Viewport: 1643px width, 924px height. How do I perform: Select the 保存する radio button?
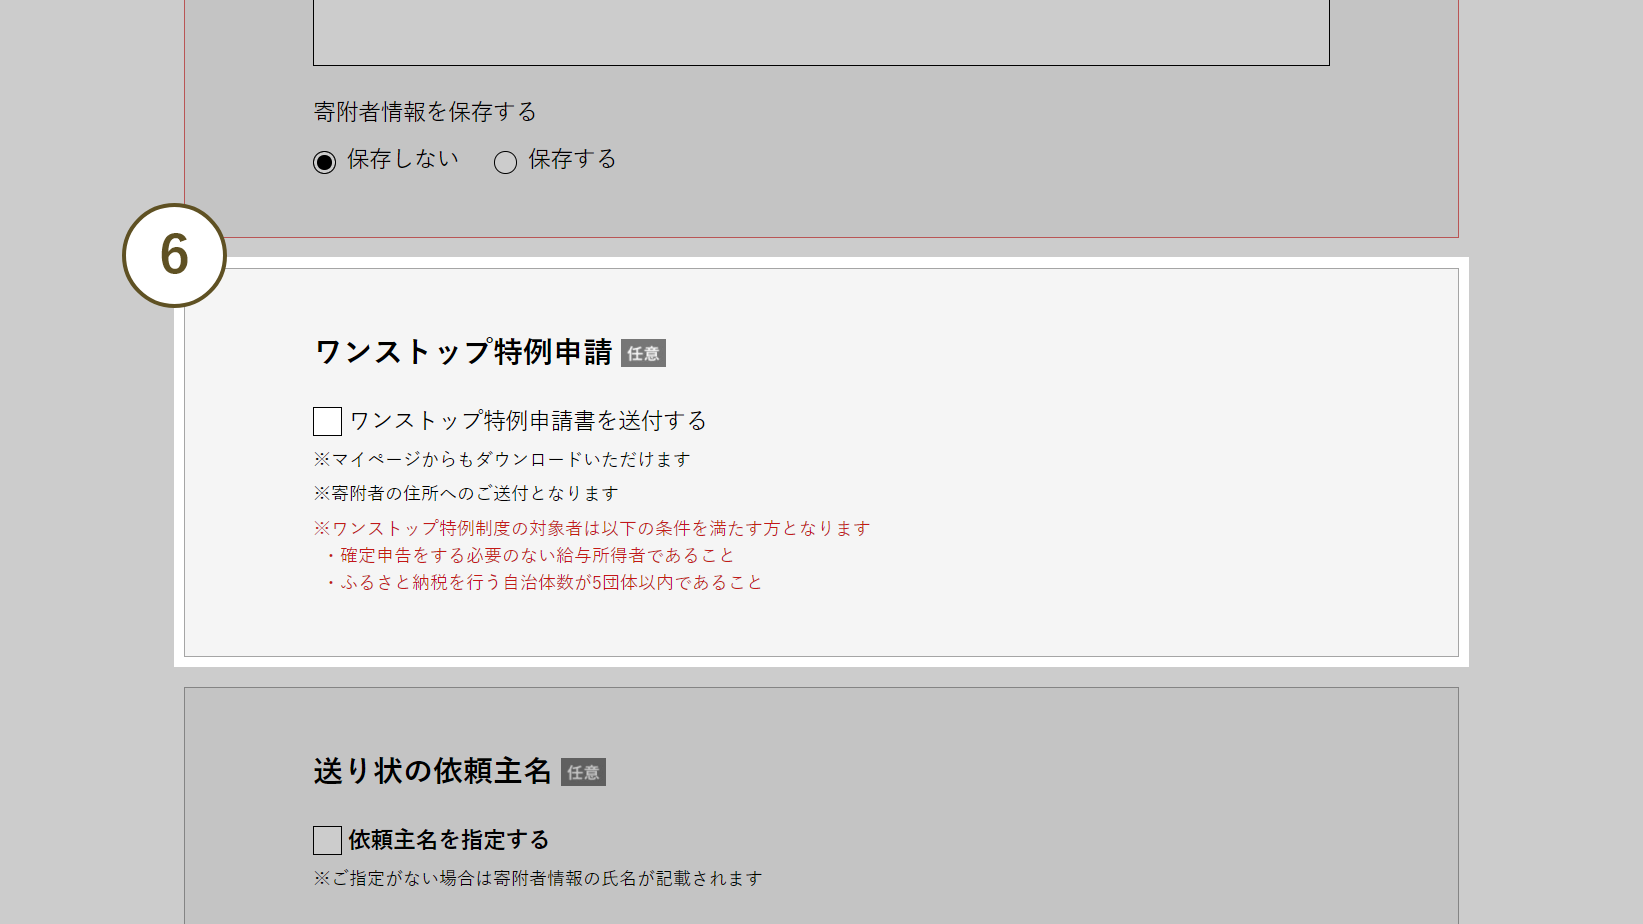pyautogui.click(x=505, y=162)
